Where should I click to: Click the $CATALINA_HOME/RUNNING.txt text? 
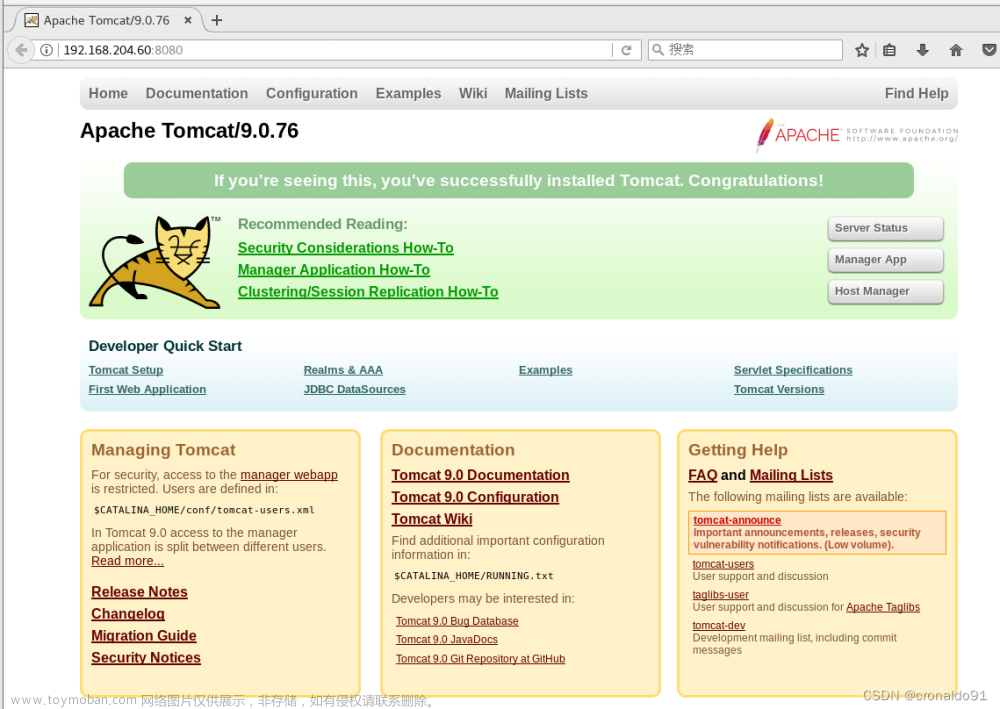[474, 576]
